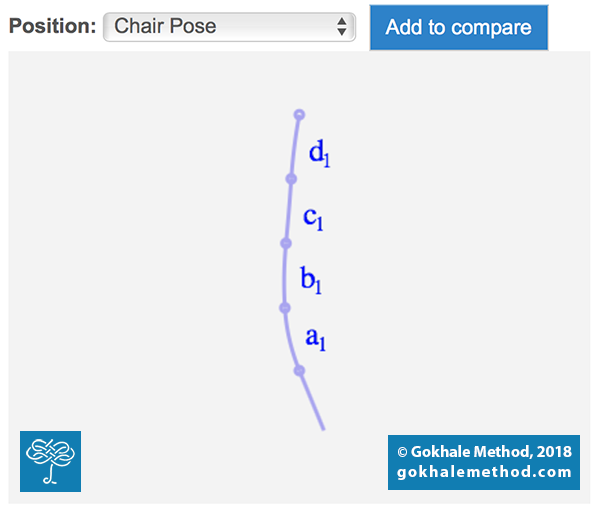This screenshot has height=507, width=600.
Task: Click the bottom tail of the spine line
Action: (x=312, y=401)
